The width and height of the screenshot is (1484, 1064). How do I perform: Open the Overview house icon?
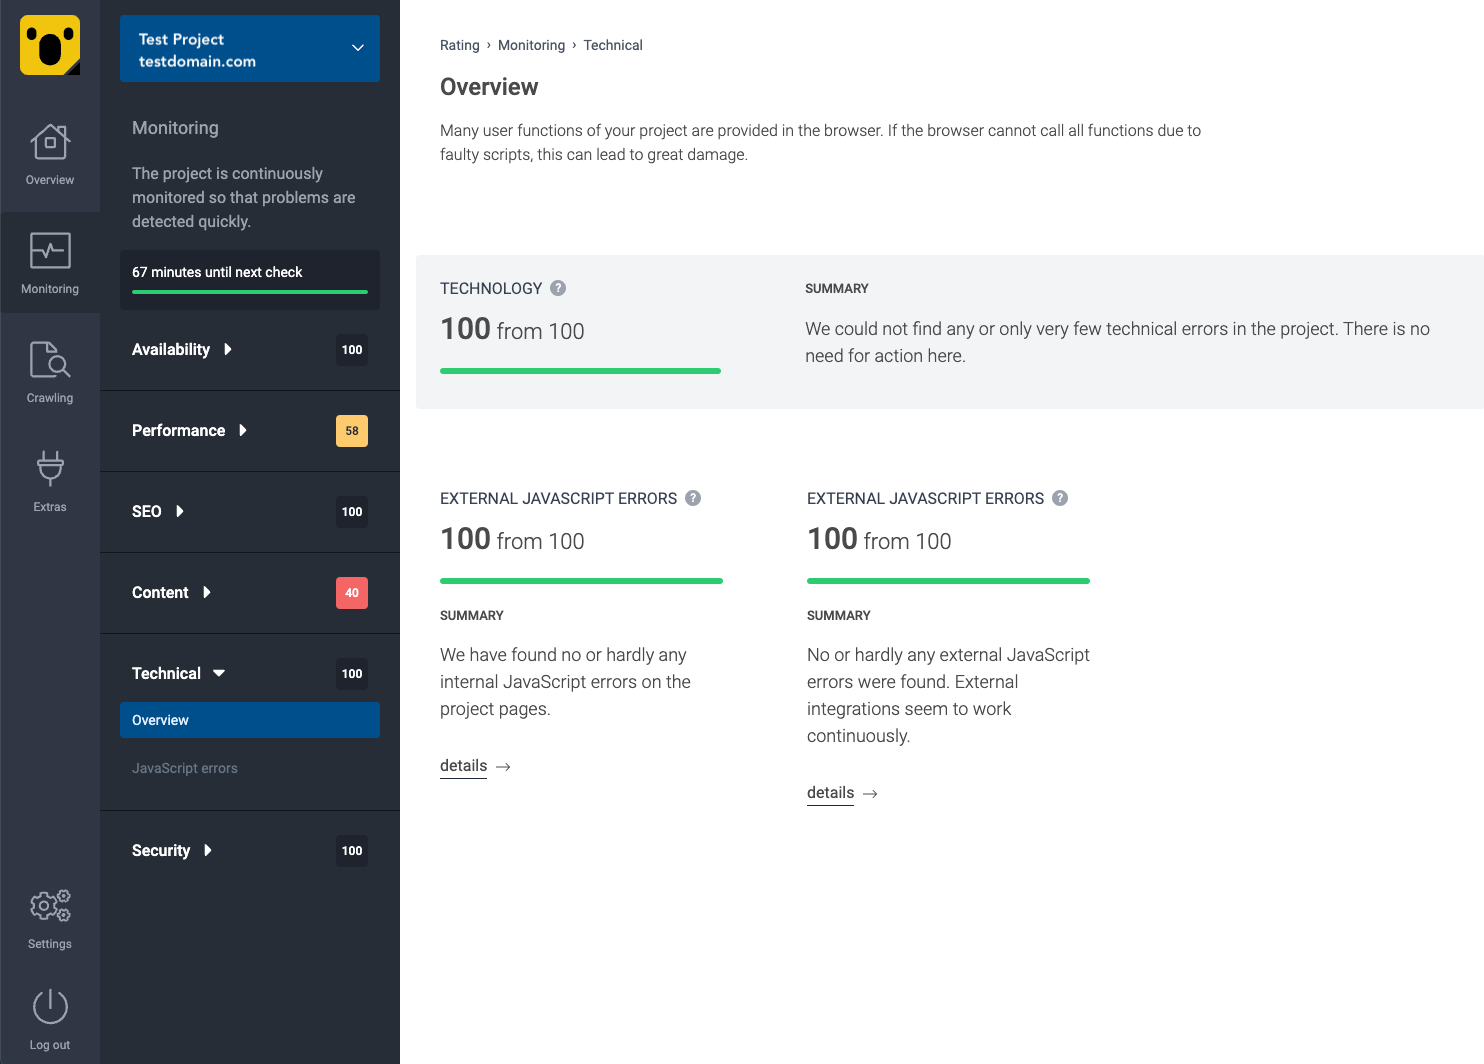tap(50, 143)
